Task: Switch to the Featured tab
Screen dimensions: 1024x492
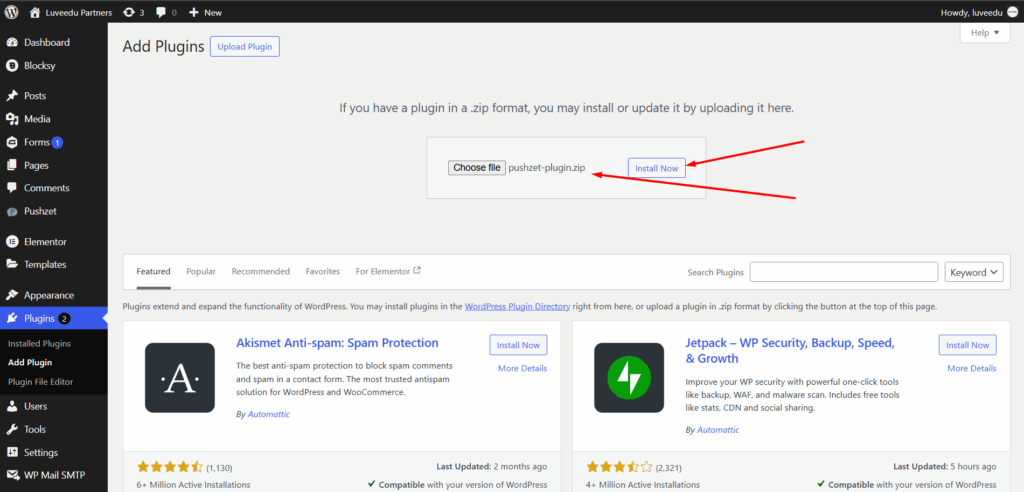Action: (x=153, y=271)
